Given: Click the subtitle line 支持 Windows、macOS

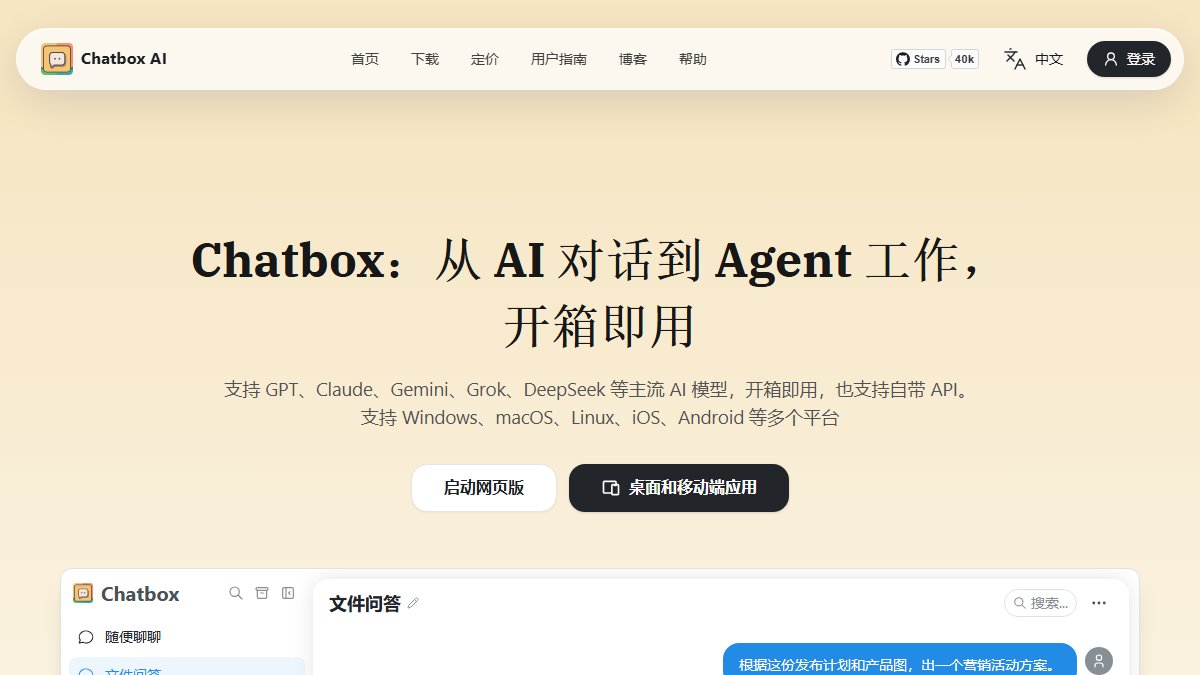Looking at the screenshot, I should [x=600, y=418].
